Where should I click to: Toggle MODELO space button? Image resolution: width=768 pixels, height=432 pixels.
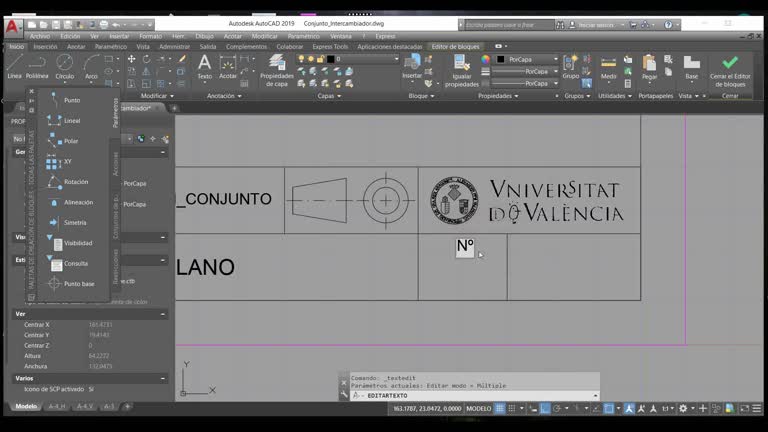(479, 408)
